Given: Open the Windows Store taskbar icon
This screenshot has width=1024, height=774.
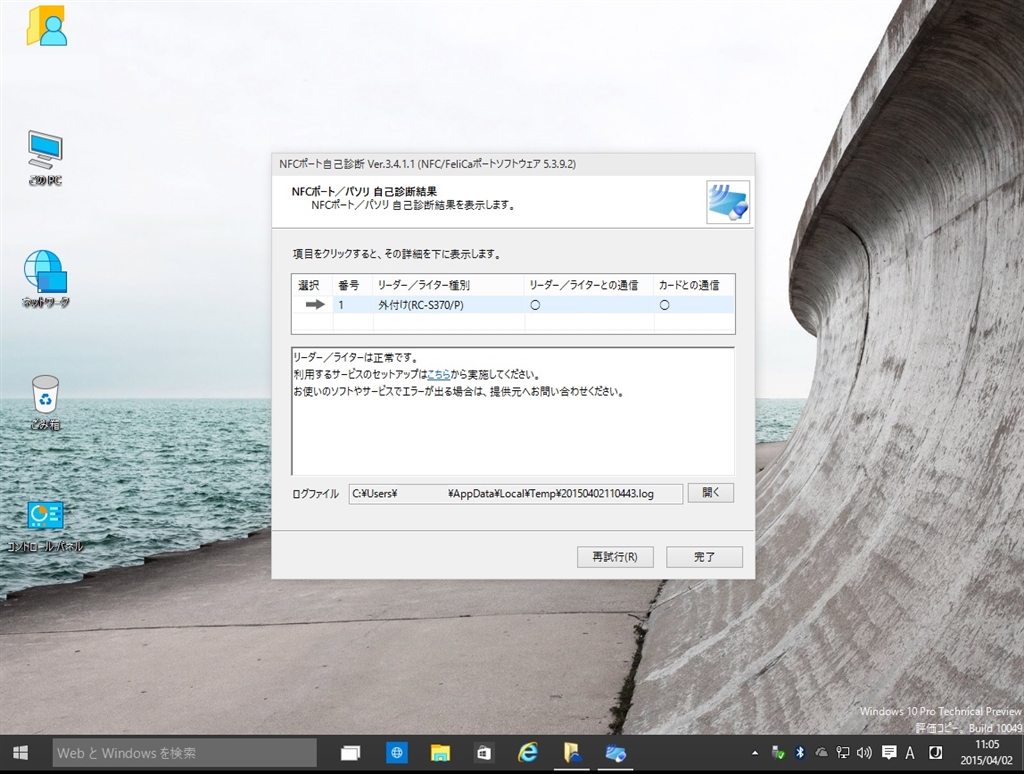Looking at the screenshot, I should [484, 753].
